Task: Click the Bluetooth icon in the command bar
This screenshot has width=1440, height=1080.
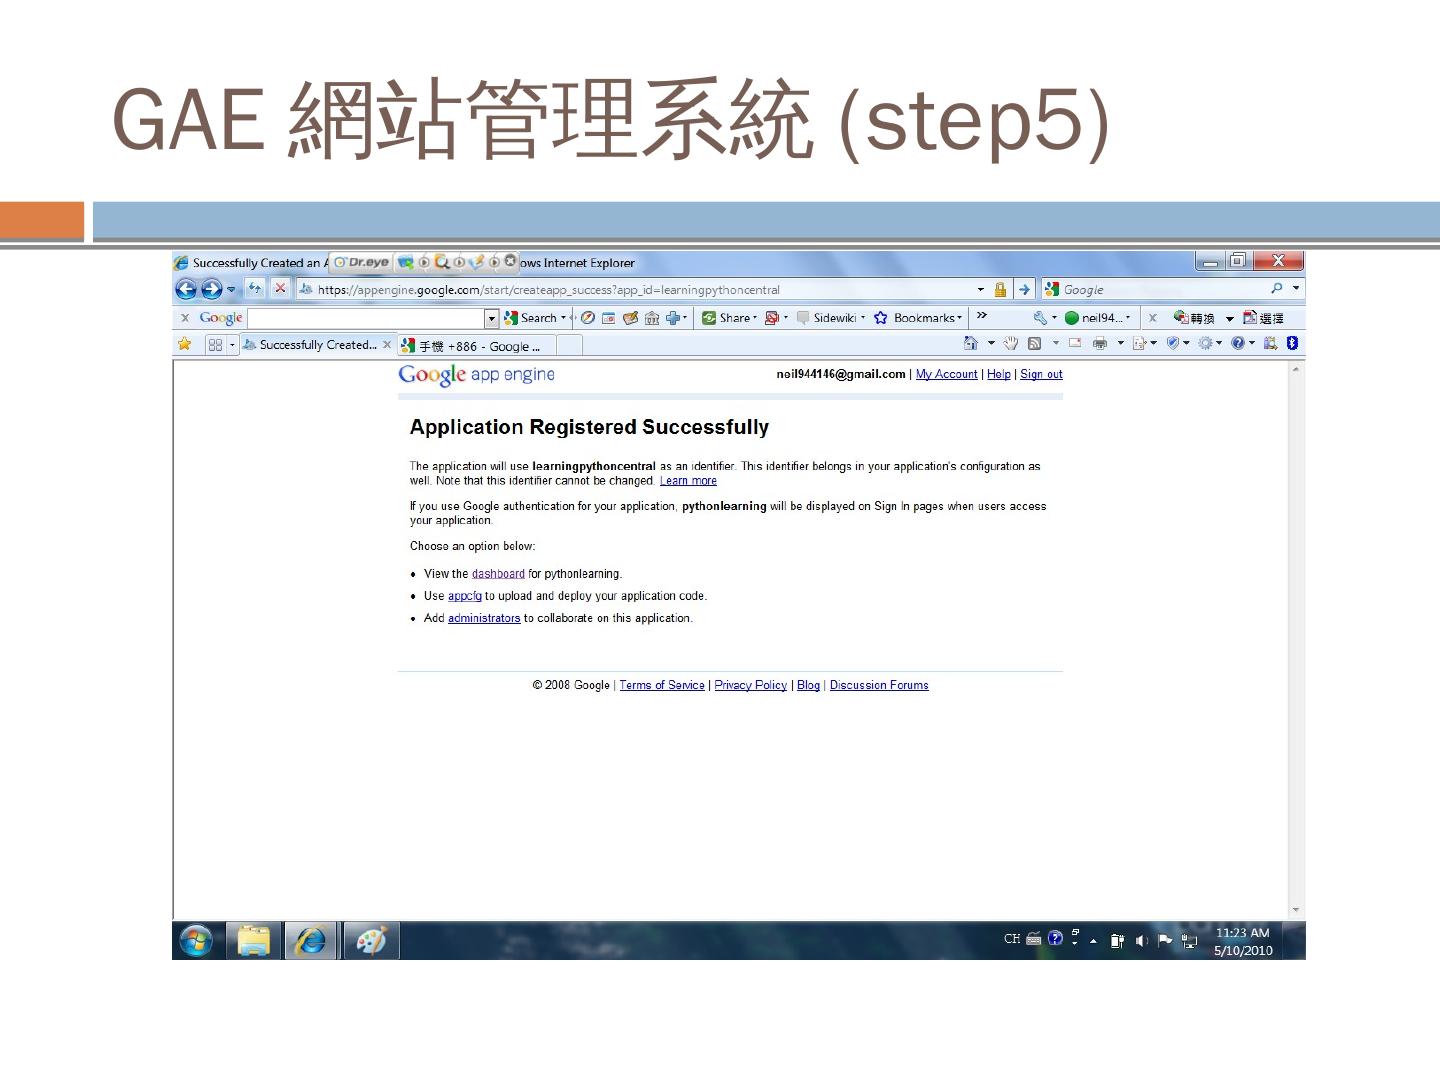Action: (1292, 343)
